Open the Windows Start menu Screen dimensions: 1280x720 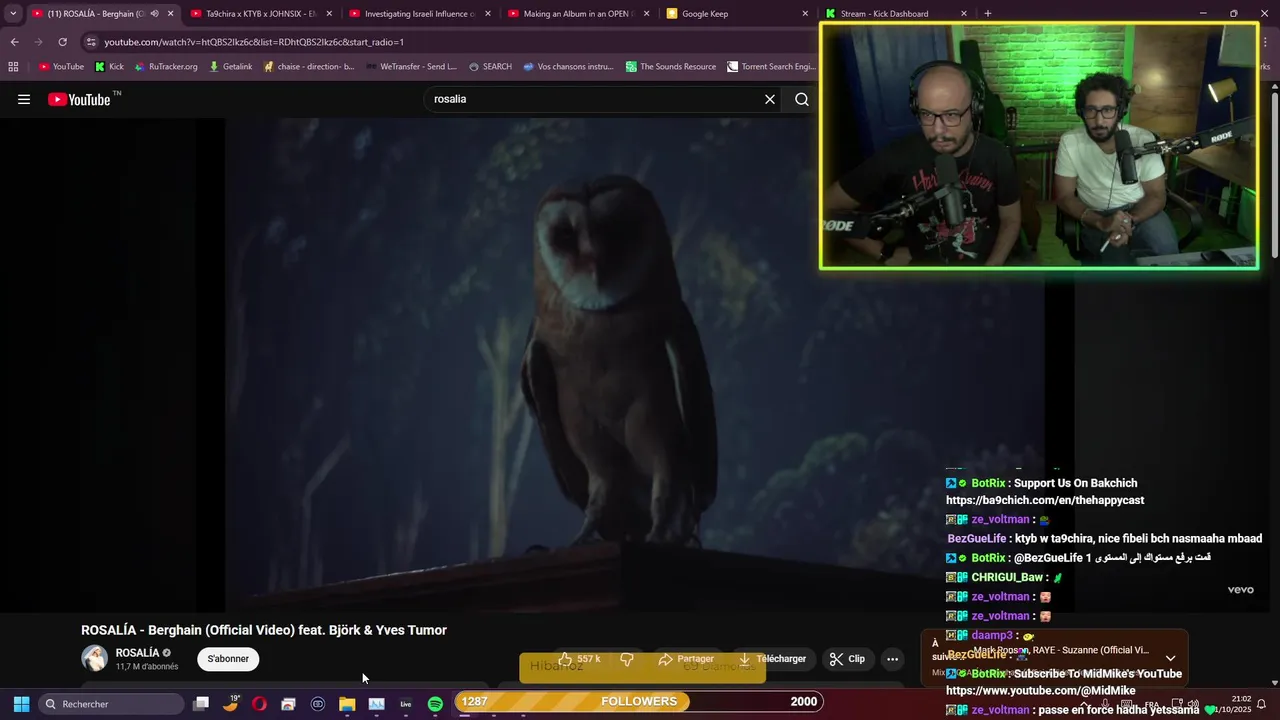pos(21,704)
